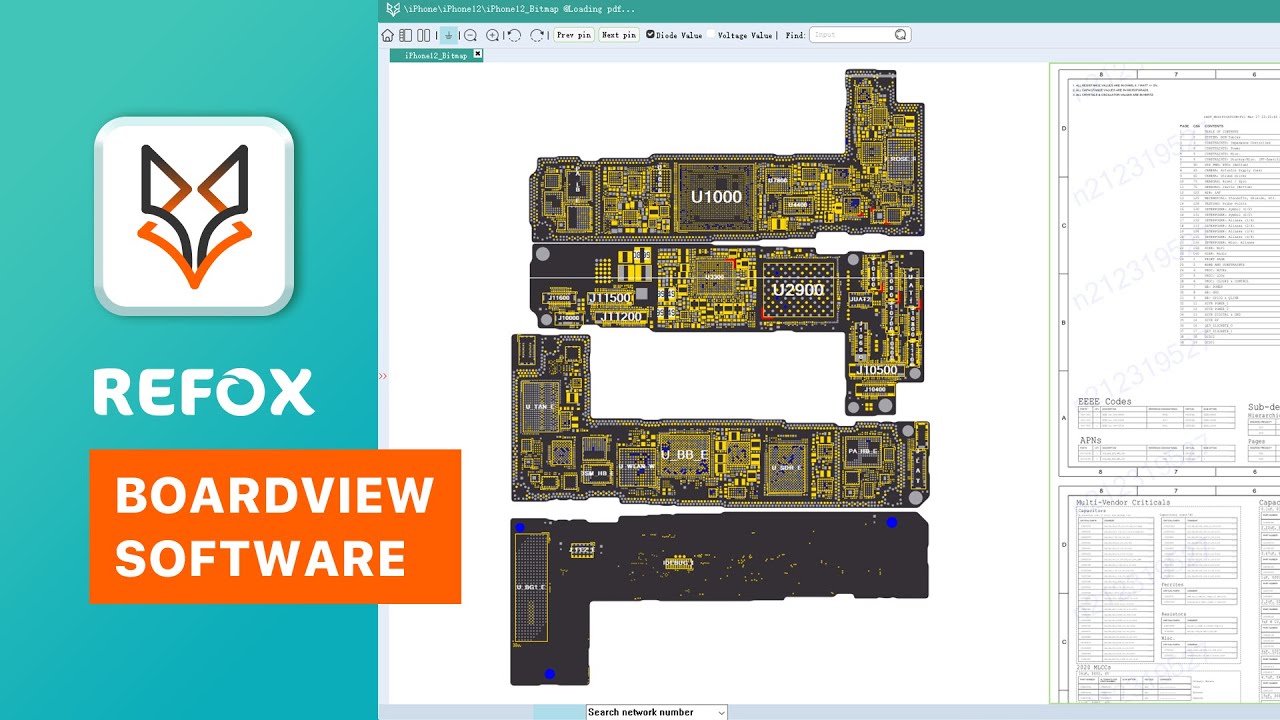Click the BOARDVIEW SOFTWARE orange banner
This screenshot has width=1280, height=720.
point(275,527)
